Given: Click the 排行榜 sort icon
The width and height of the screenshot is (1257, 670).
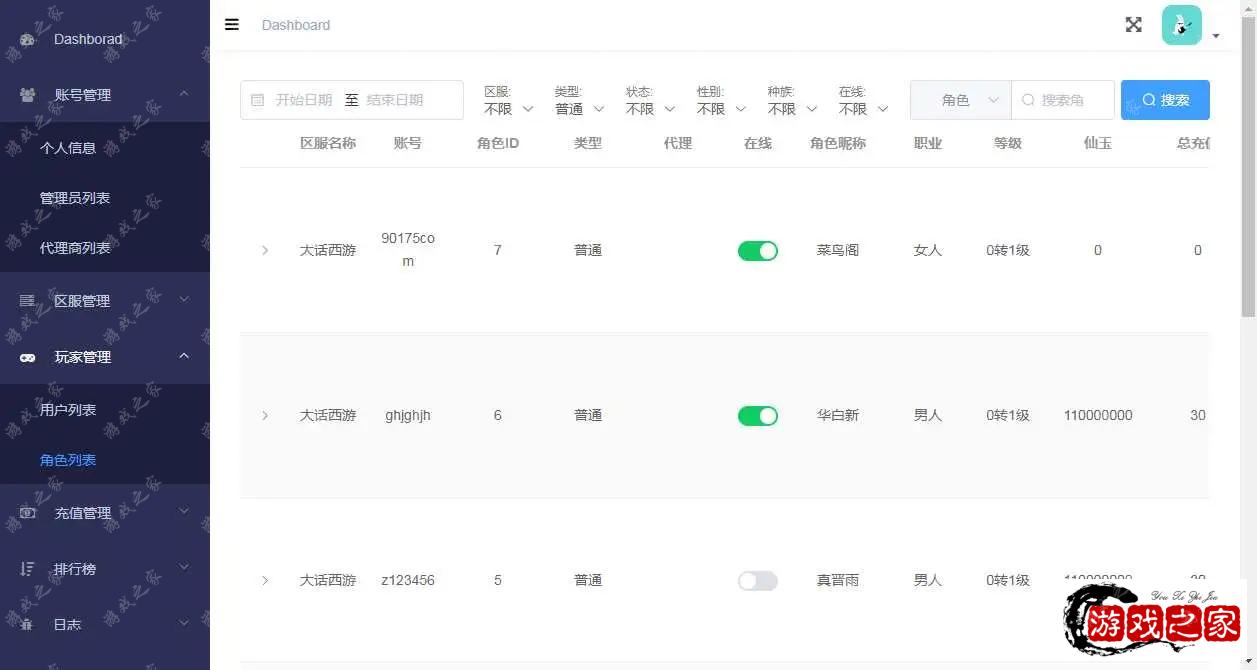Looking at the screenshot, I should tap(27, 569).
